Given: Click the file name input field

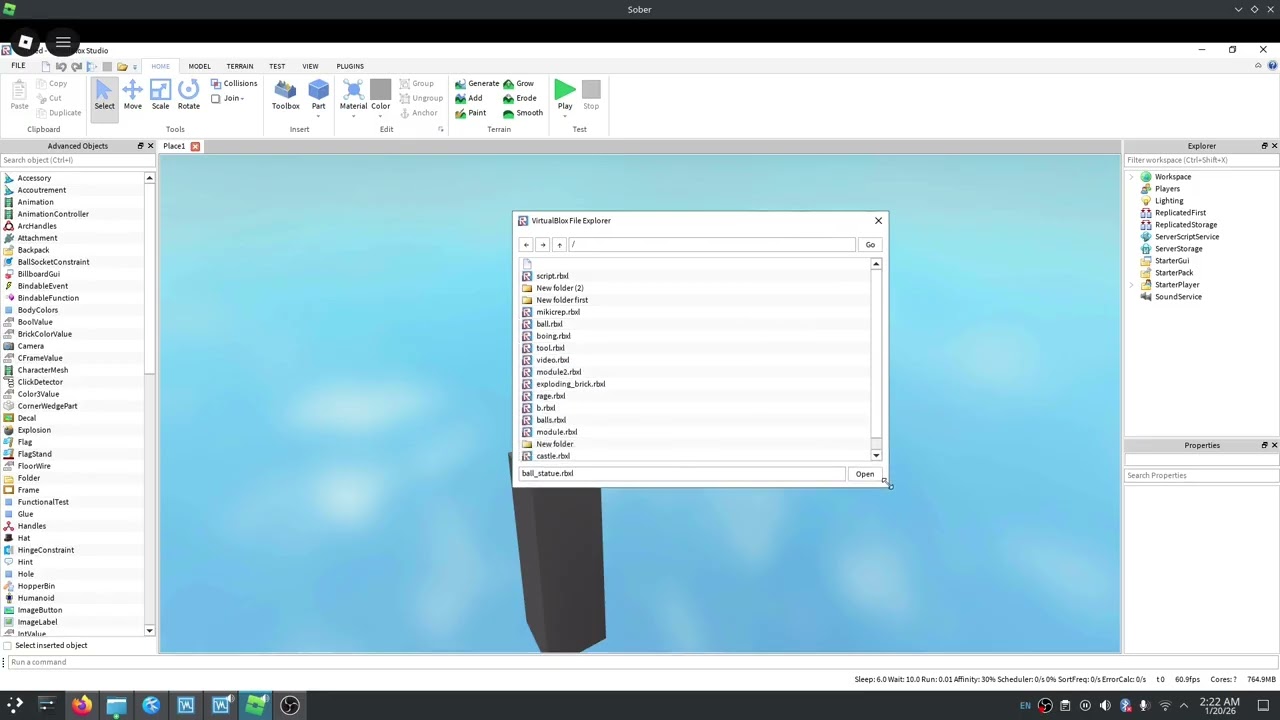Looking at the screenshot, I should coord(681,474).
